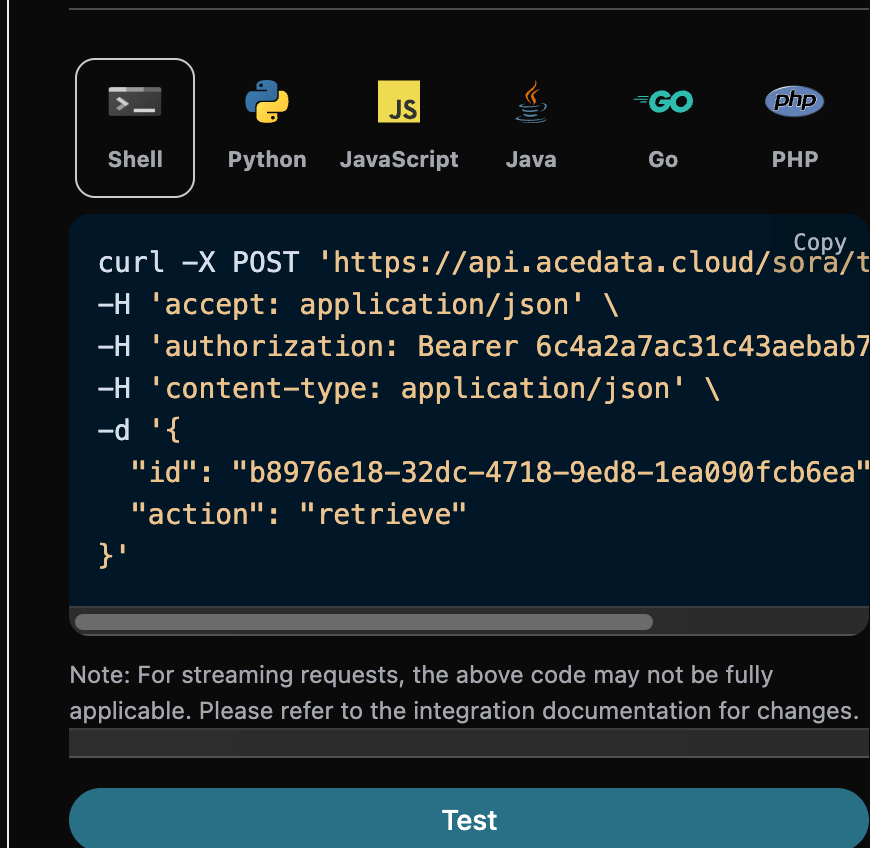Switch to the Python tab label
Image resolution: width=870 pixels, height=848 pixels.
(267, 159)
